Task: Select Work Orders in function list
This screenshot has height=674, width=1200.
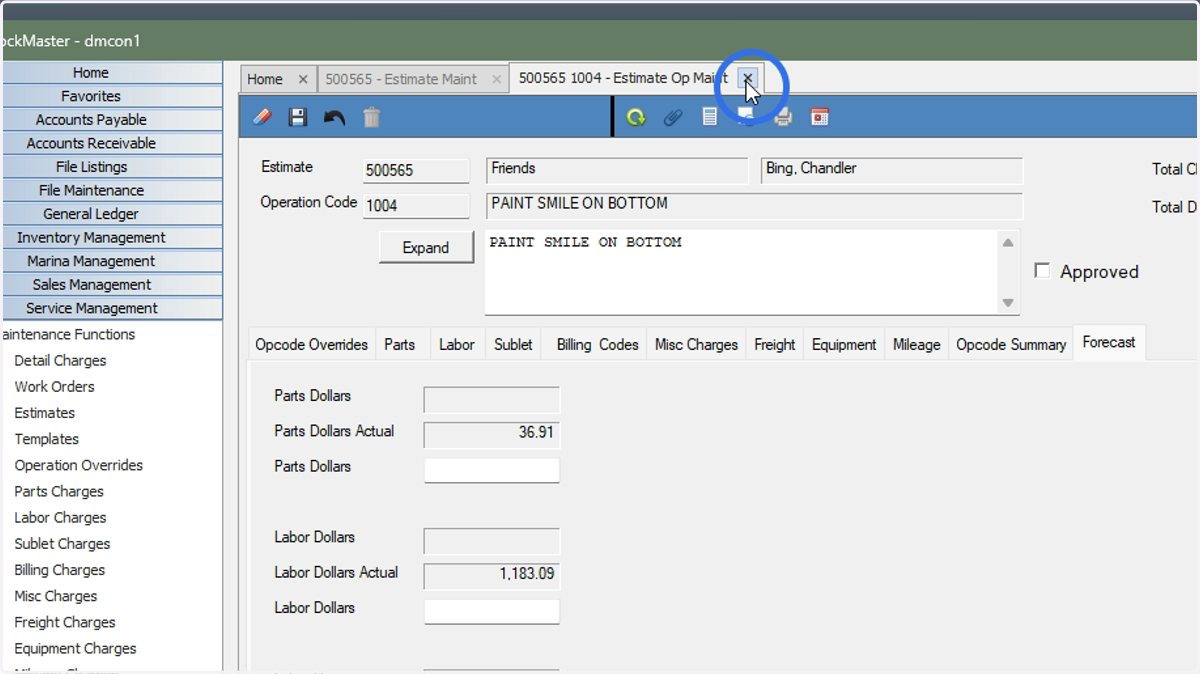Action: click(x=54, y=386)
